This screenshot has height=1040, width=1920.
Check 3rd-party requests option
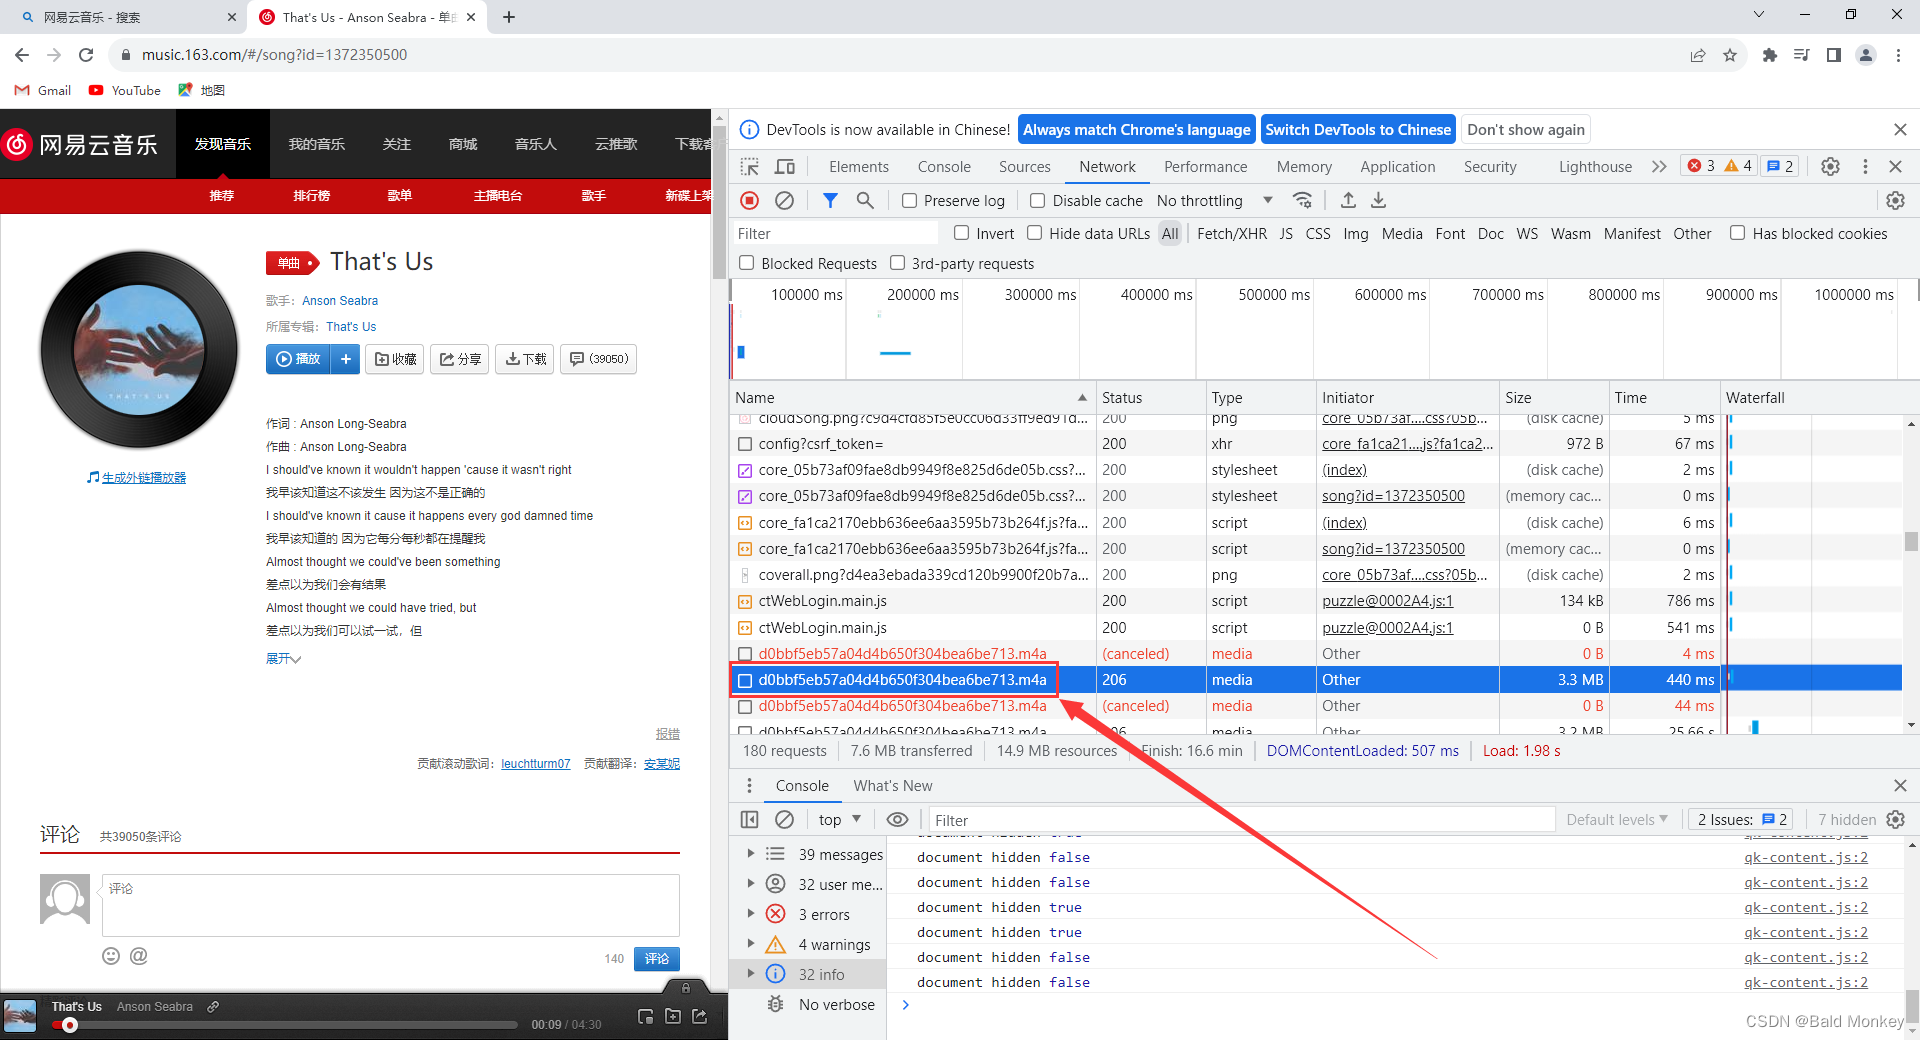pos(897,263)
